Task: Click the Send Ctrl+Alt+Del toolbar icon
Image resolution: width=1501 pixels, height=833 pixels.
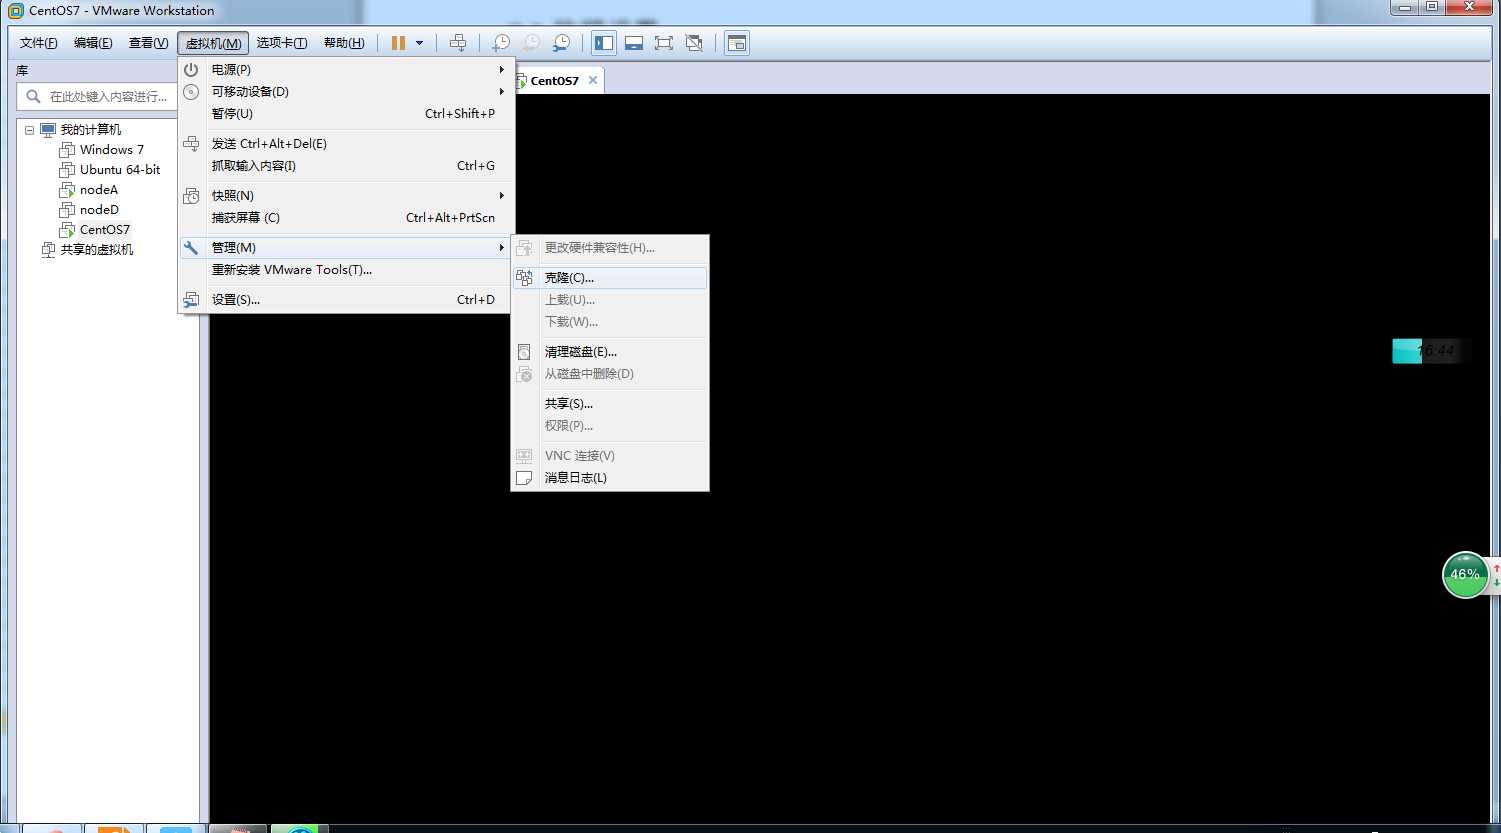Action: 458,43
